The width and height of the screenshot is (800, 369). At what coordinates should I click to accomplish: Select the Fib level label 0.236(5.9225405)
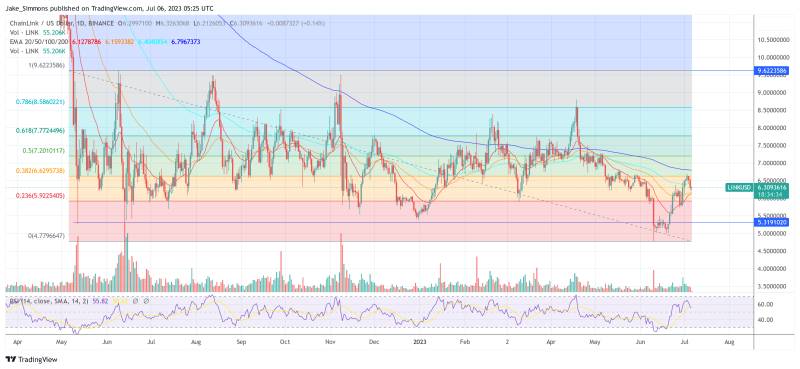pos(40,195)
